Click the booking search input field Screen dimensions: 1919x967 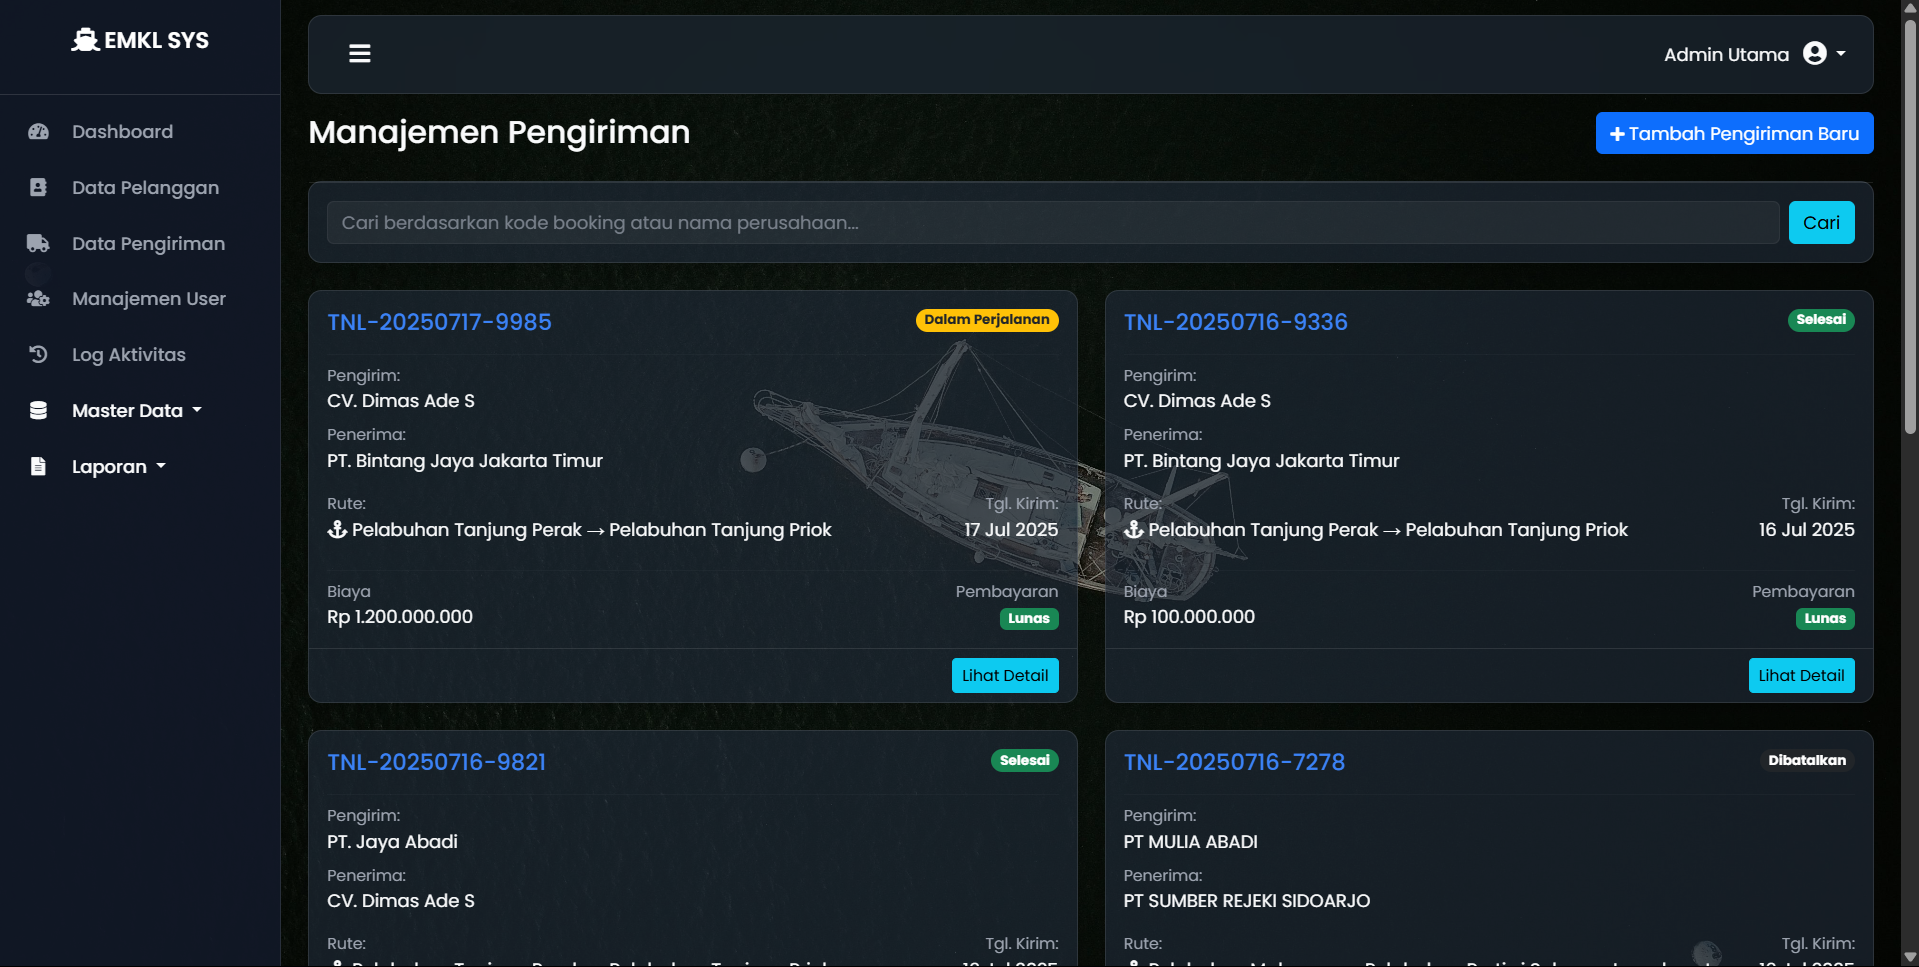click(x=1052, y=223)
